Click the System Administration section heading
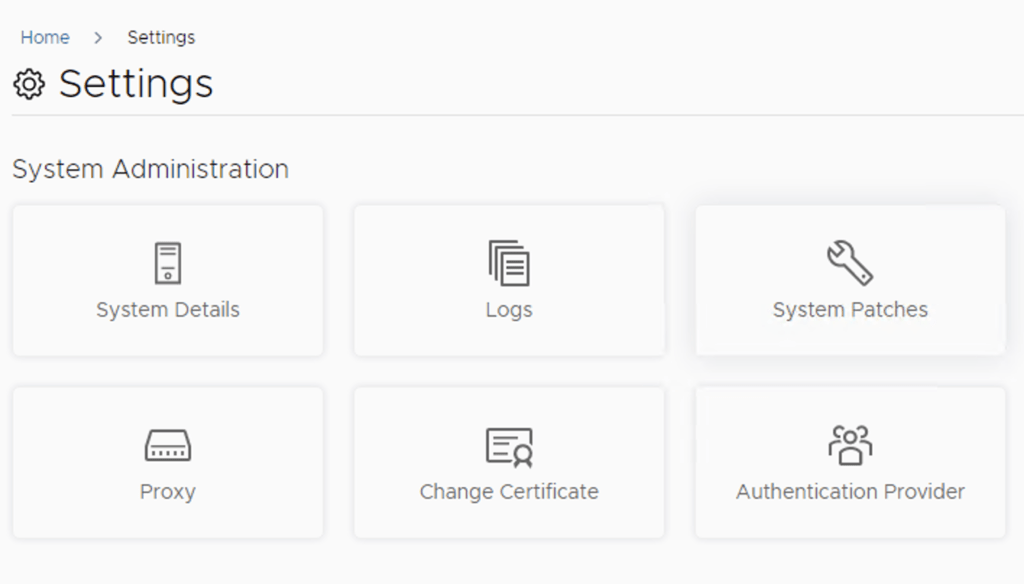This screenshot has height=584, width=1024. pos(150,169)
